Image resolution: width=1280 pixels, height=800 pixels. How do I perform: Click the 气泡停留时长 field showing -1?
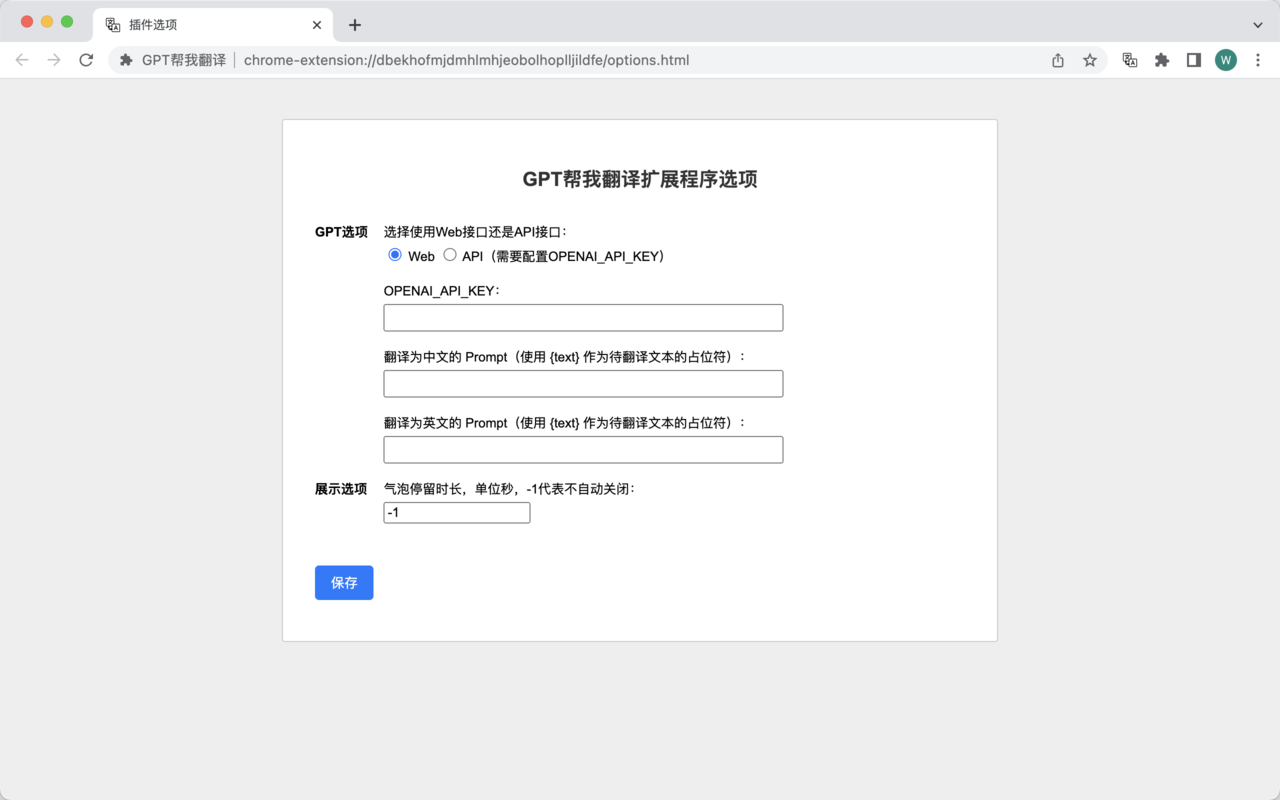457,513
